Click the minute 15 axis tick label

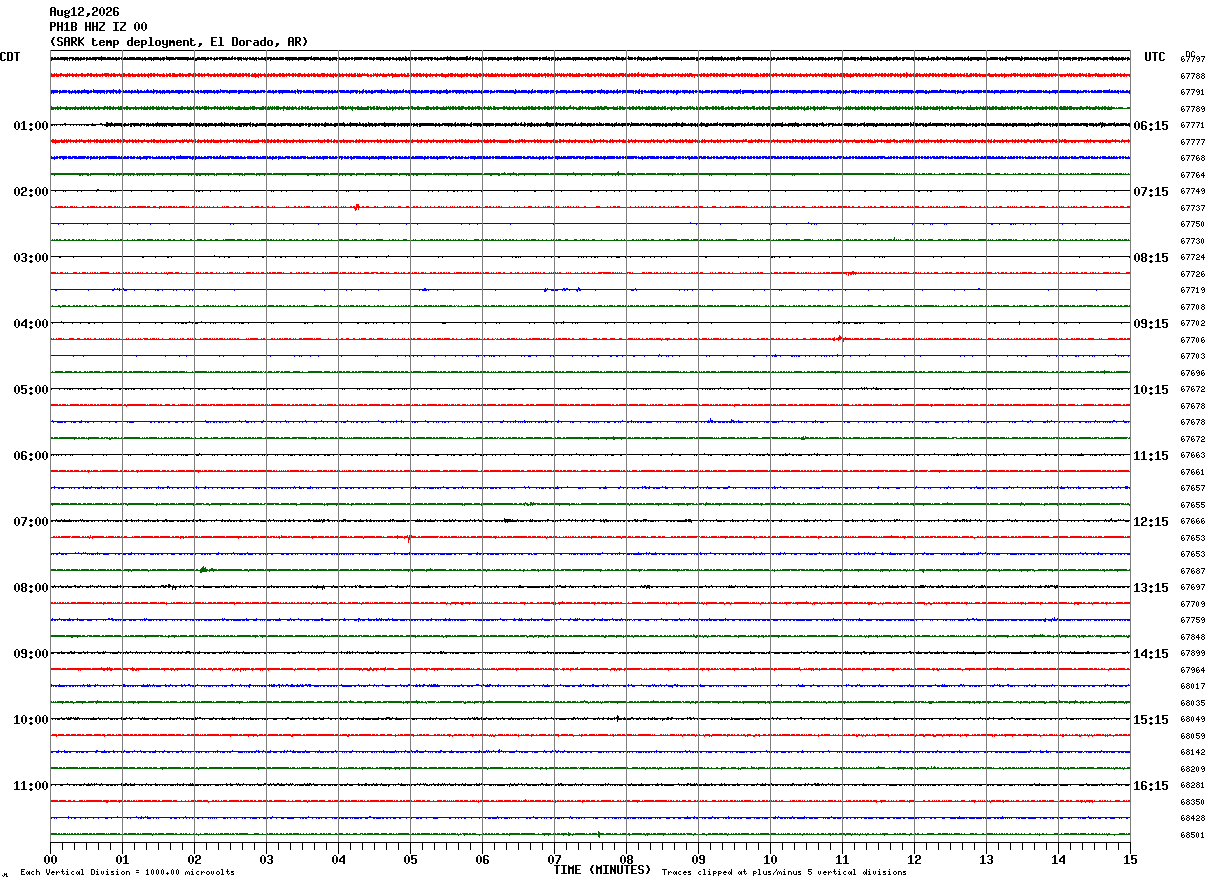point(1130,859)
